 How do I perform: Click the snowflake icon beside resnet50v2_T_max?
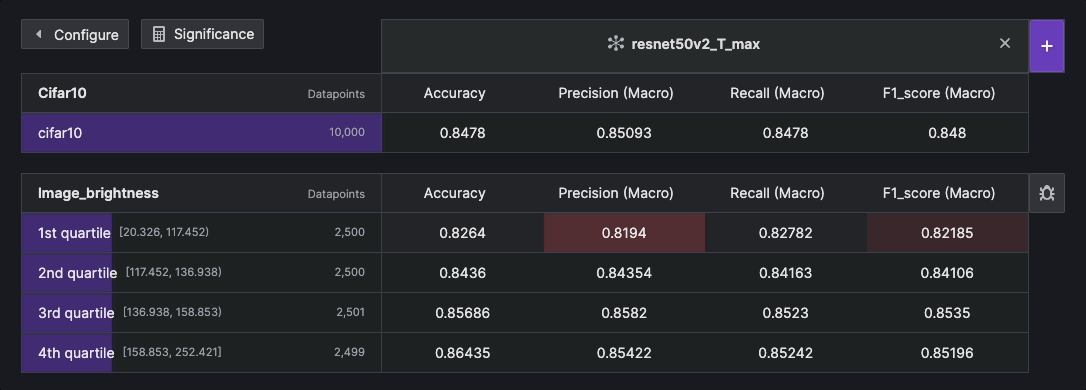click(x=615, y=44)
